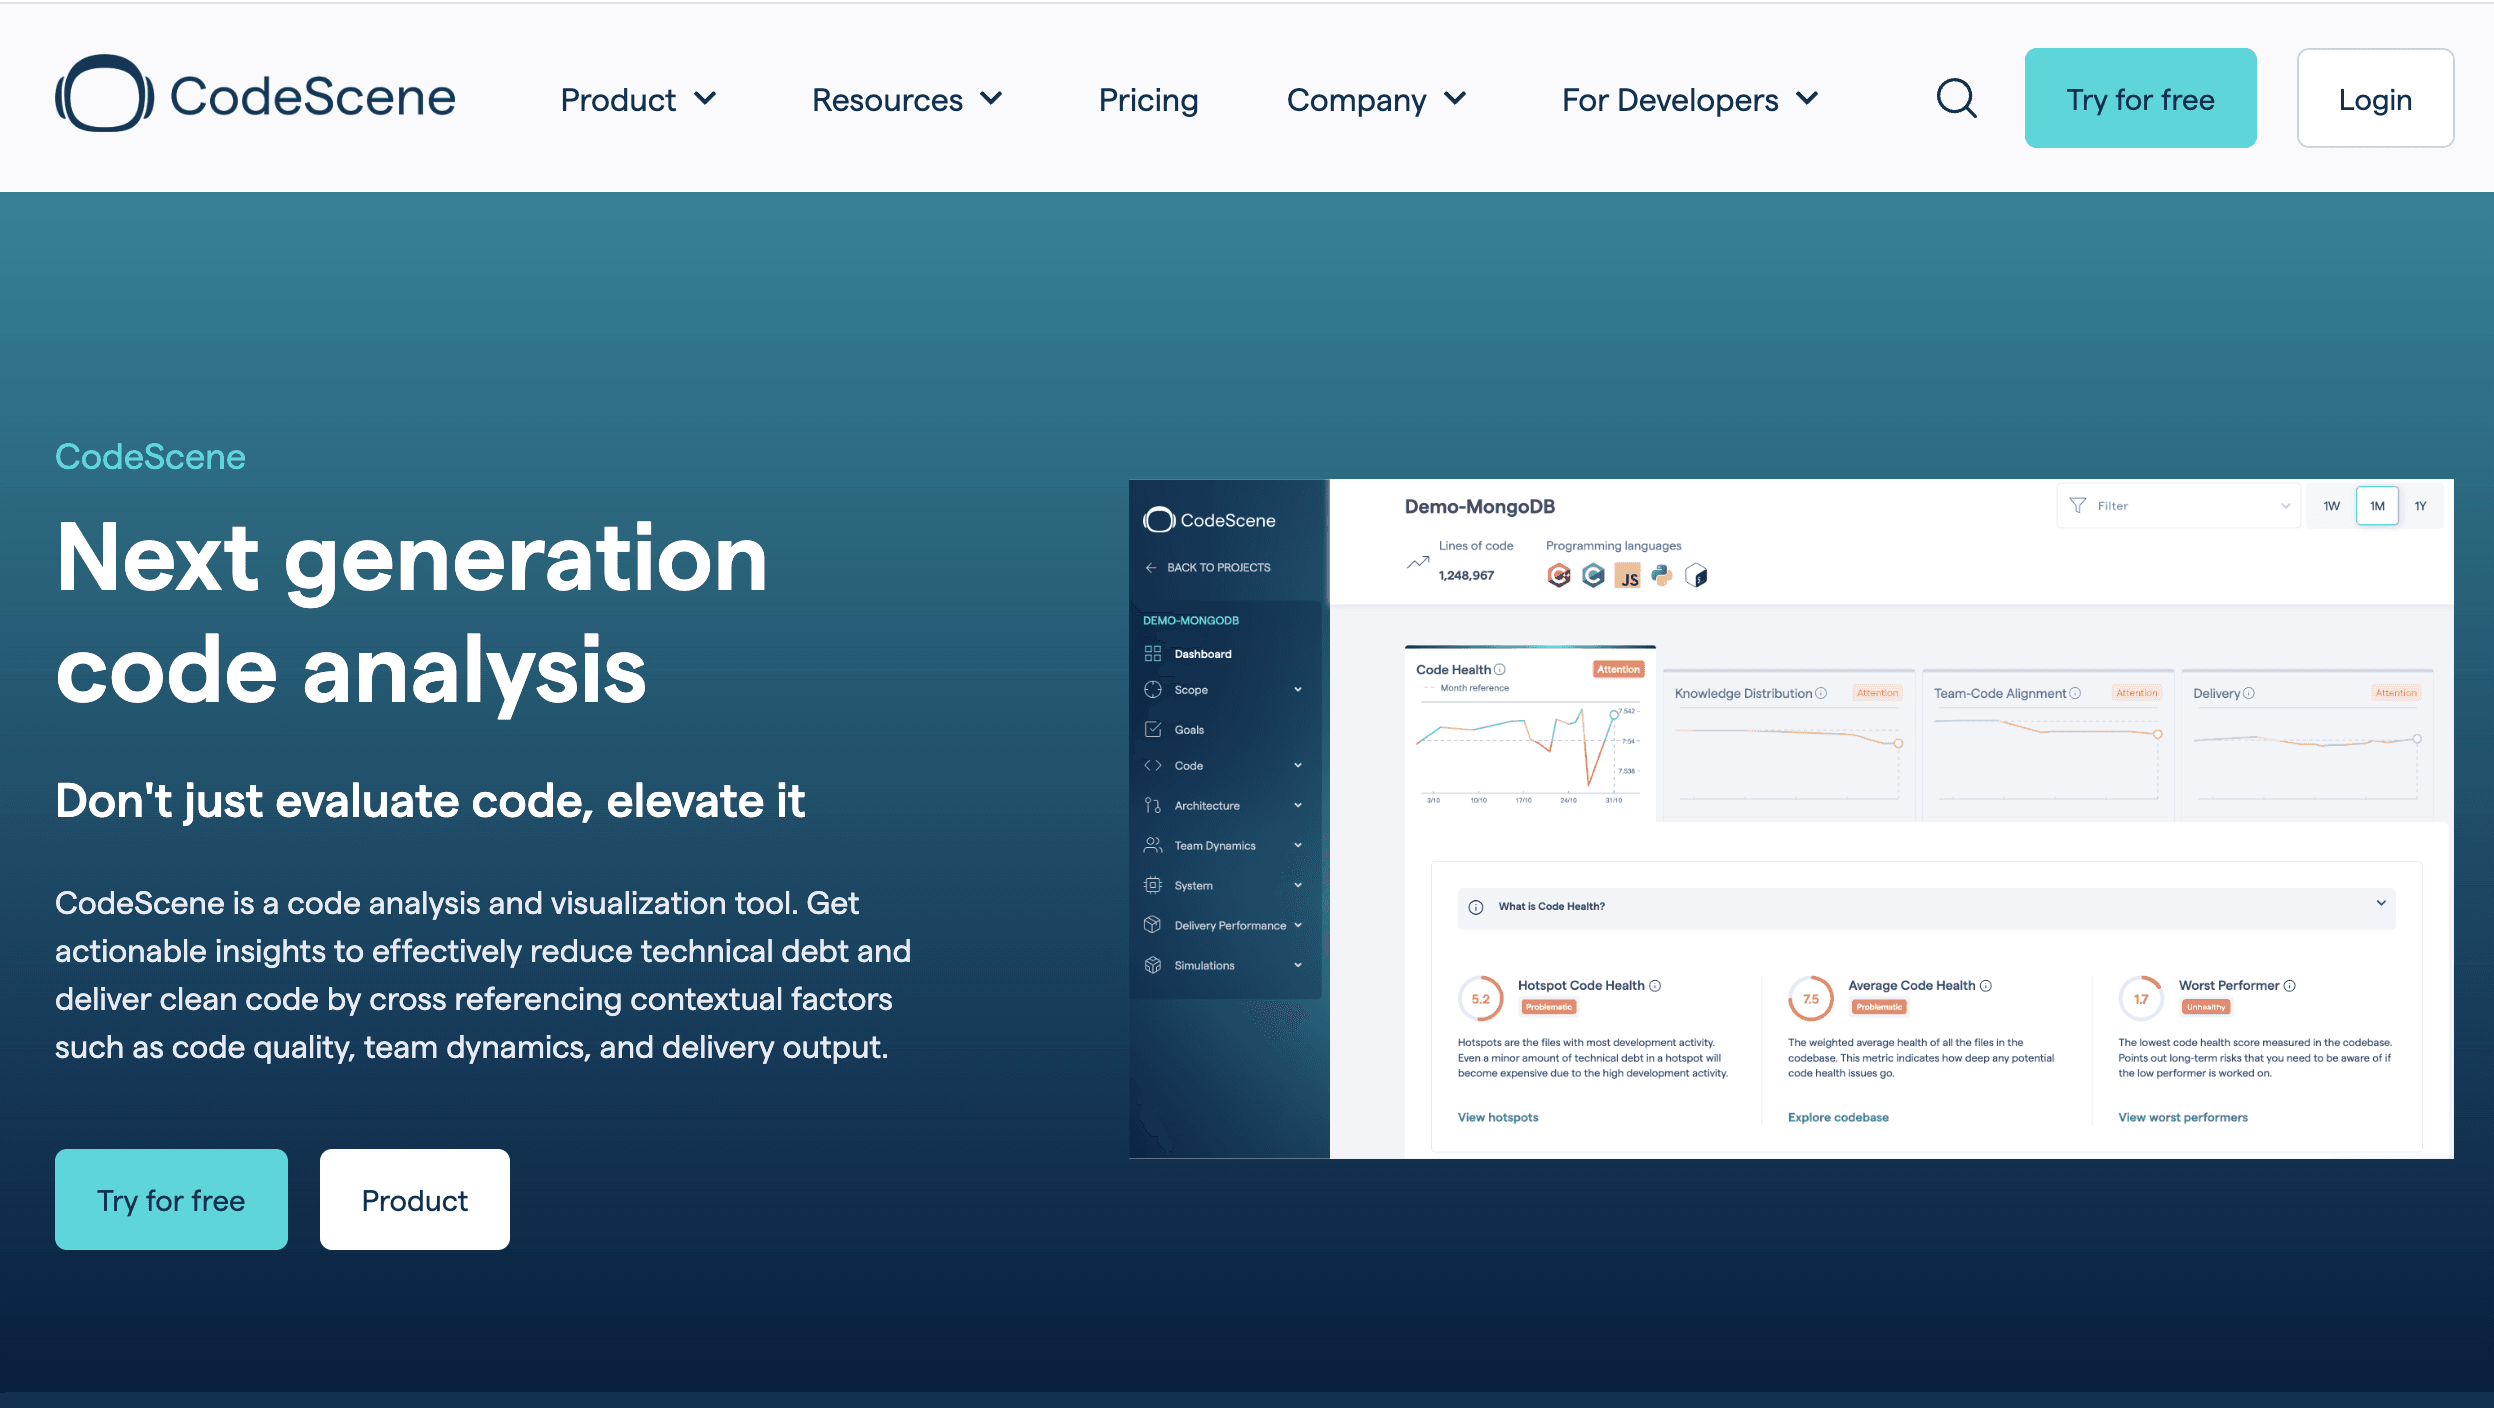Screen dimensions: 2494x1408
Task: Click the C language hexagon icon
Action: tap(1594, 576)
